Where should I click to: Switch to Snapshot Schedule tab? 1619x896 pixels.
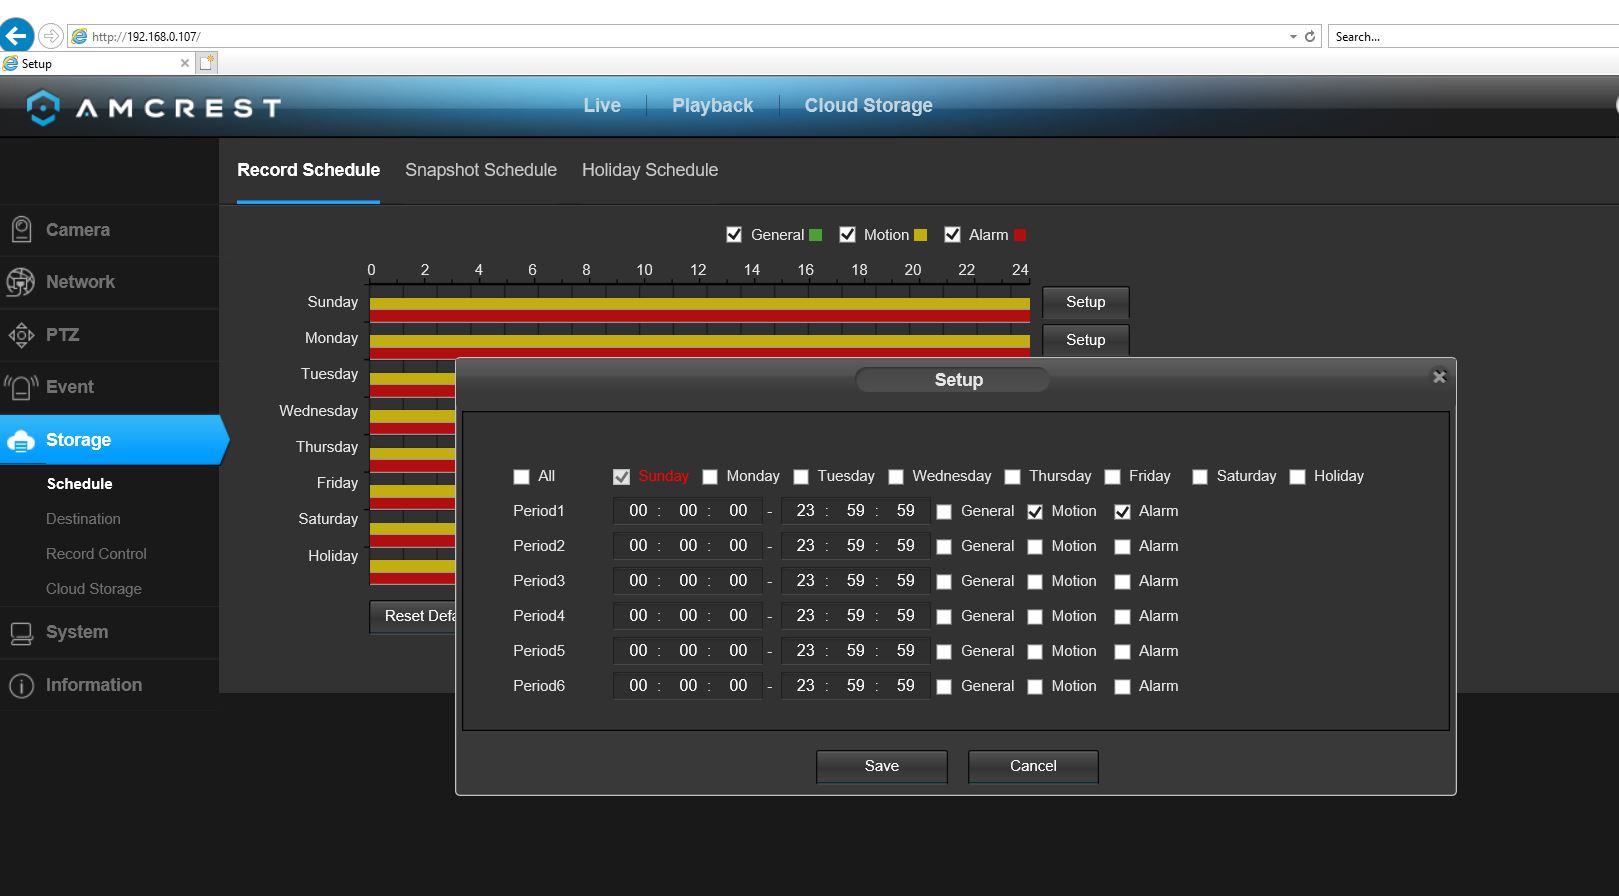(x=481, y=170)
